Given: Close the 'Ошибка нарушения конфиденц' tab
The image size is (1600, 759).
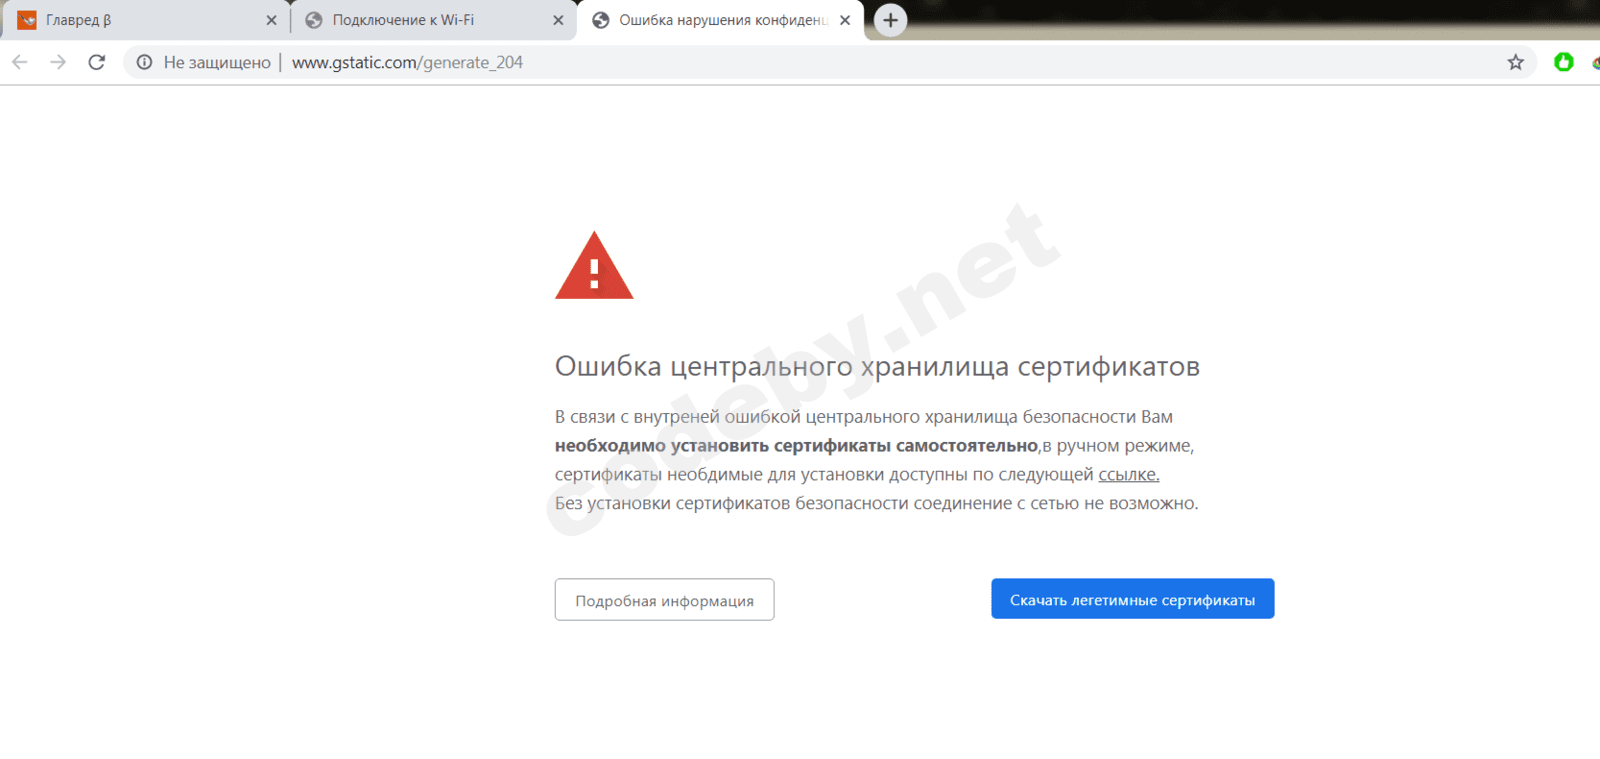Looking at the screenshot, I should click(845, 20).
